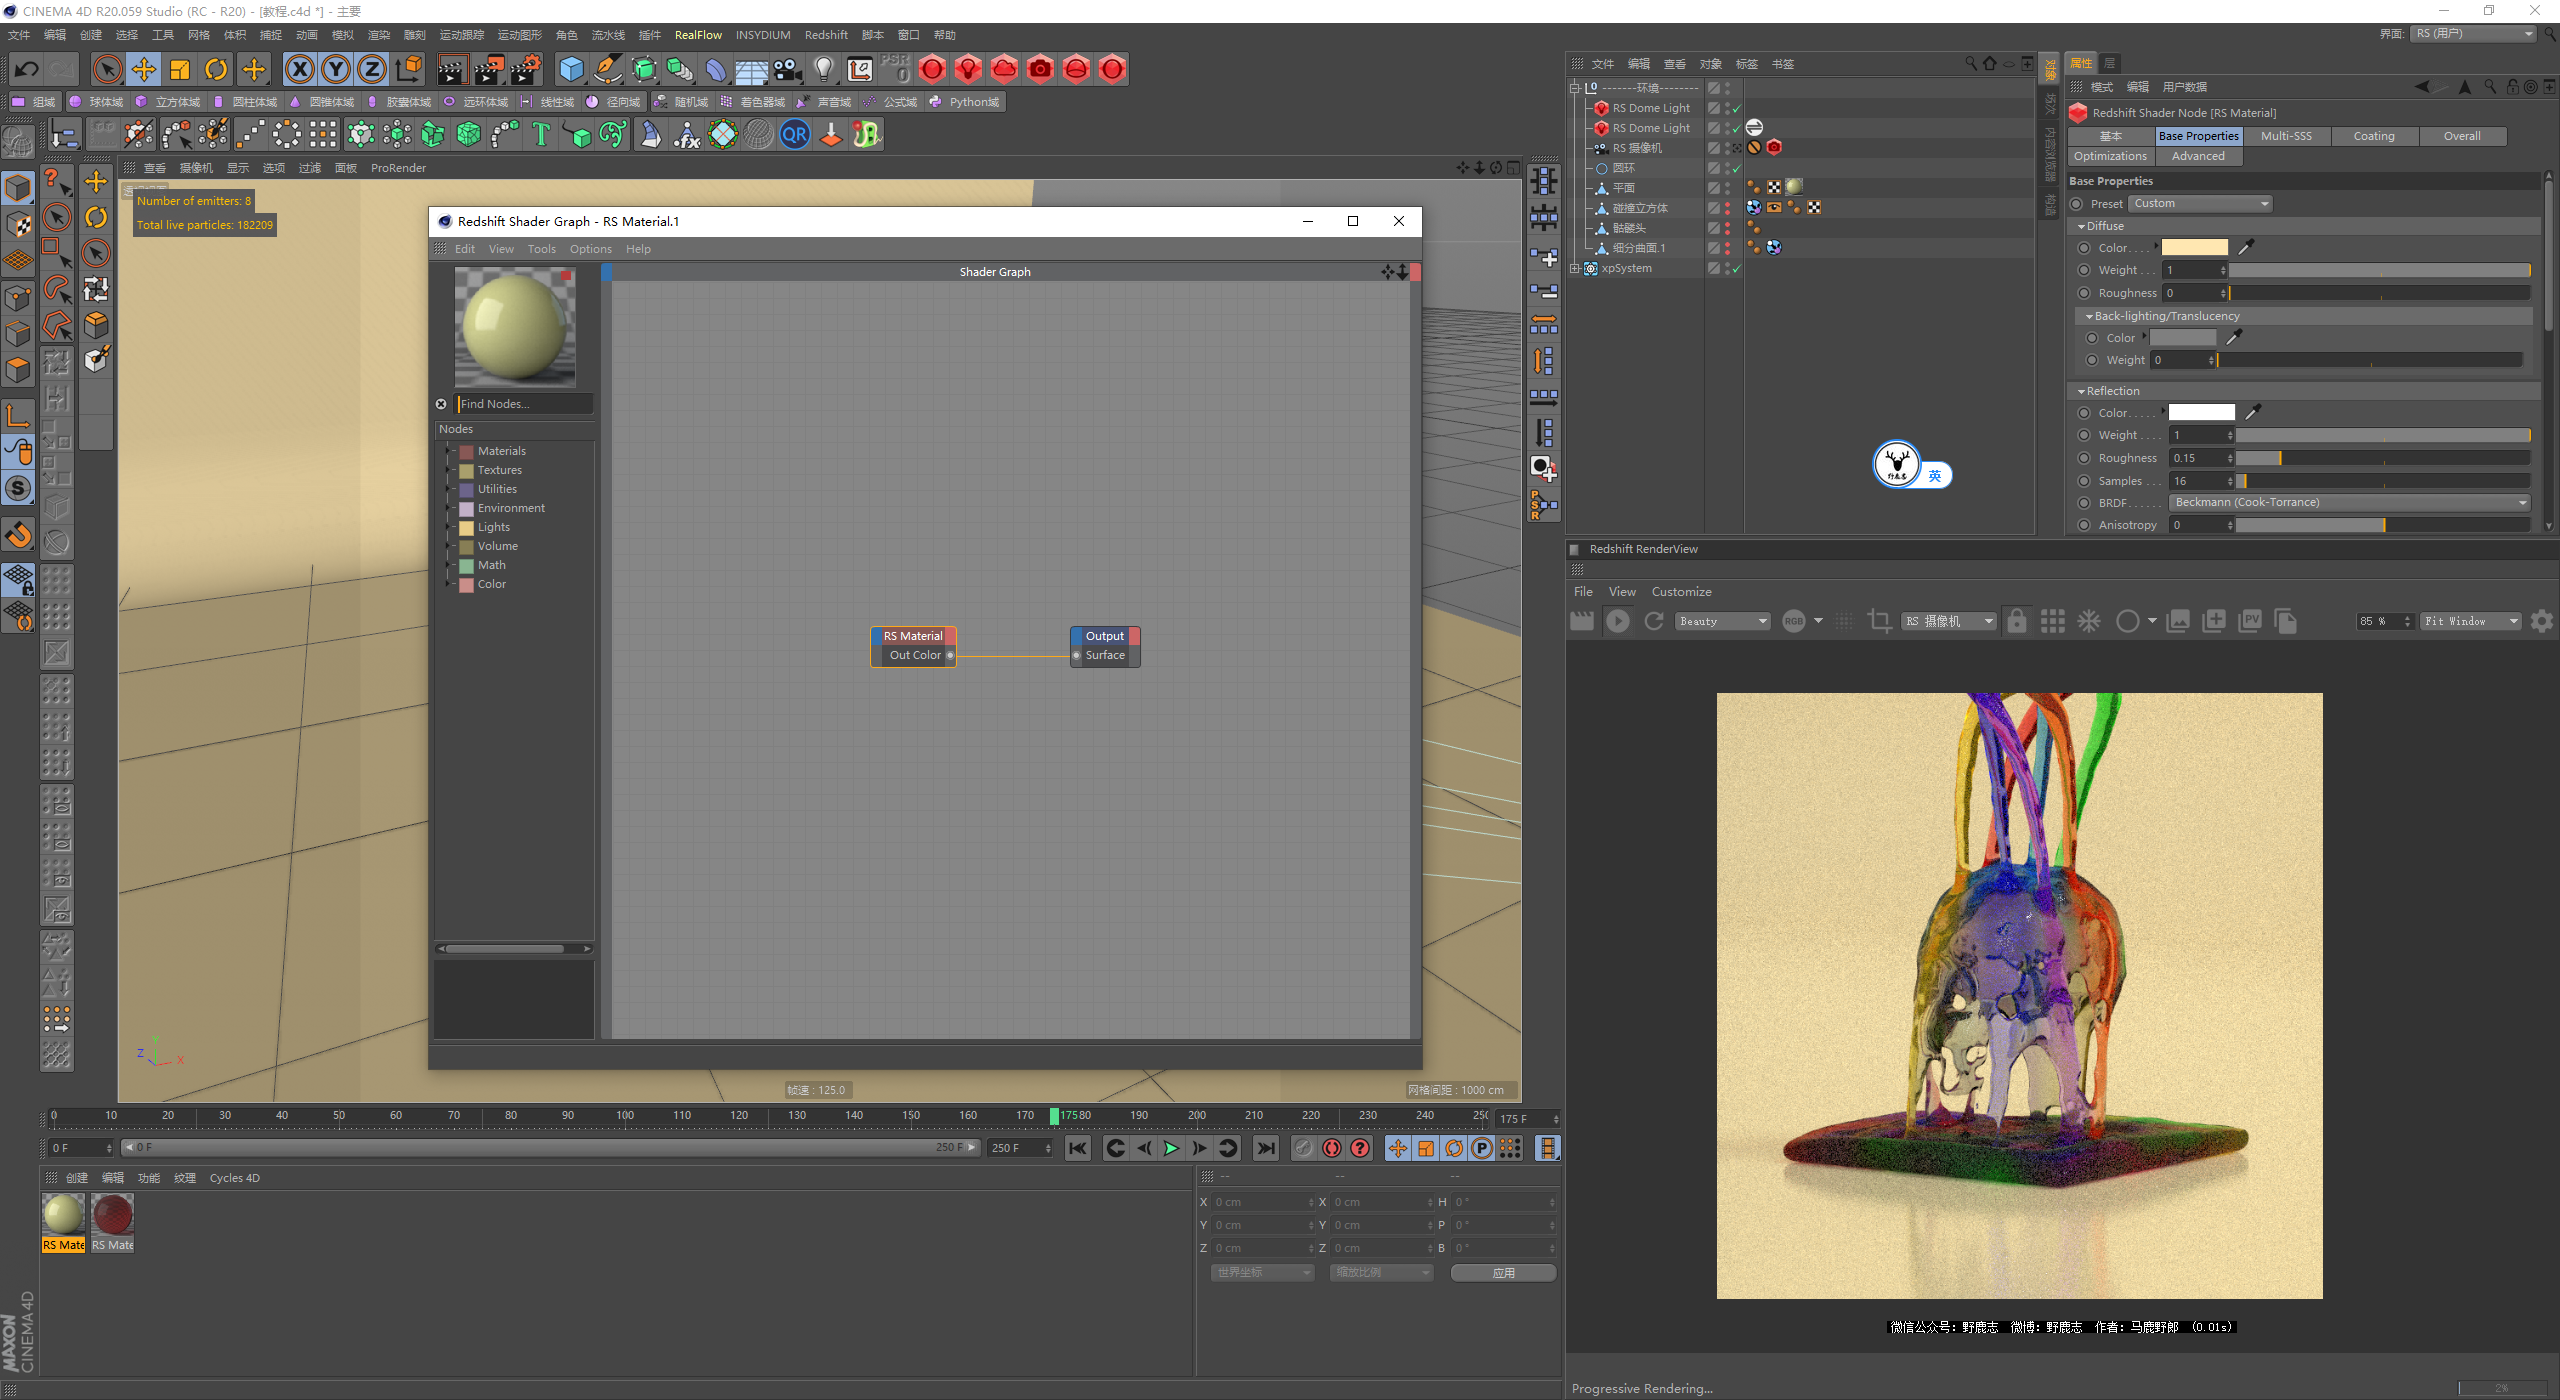
Task: Click the Diffuse Roughness animation radio circle
Action: (x=2084, y=293)
